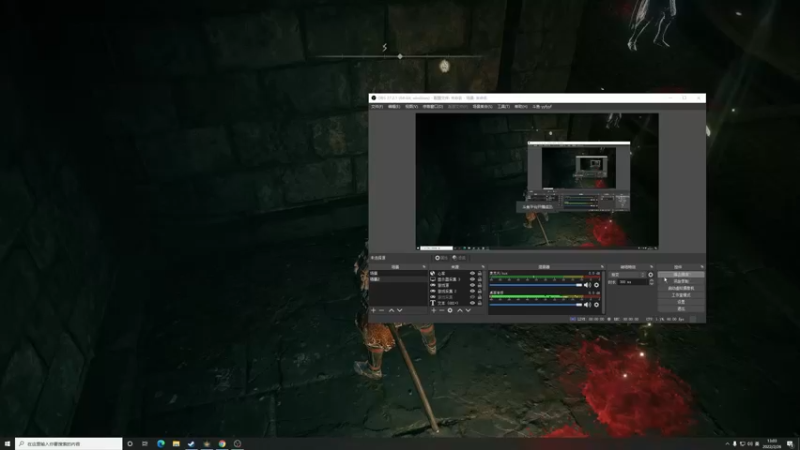Open settings gear of the desktop audio channel

(x=596, y=305)
